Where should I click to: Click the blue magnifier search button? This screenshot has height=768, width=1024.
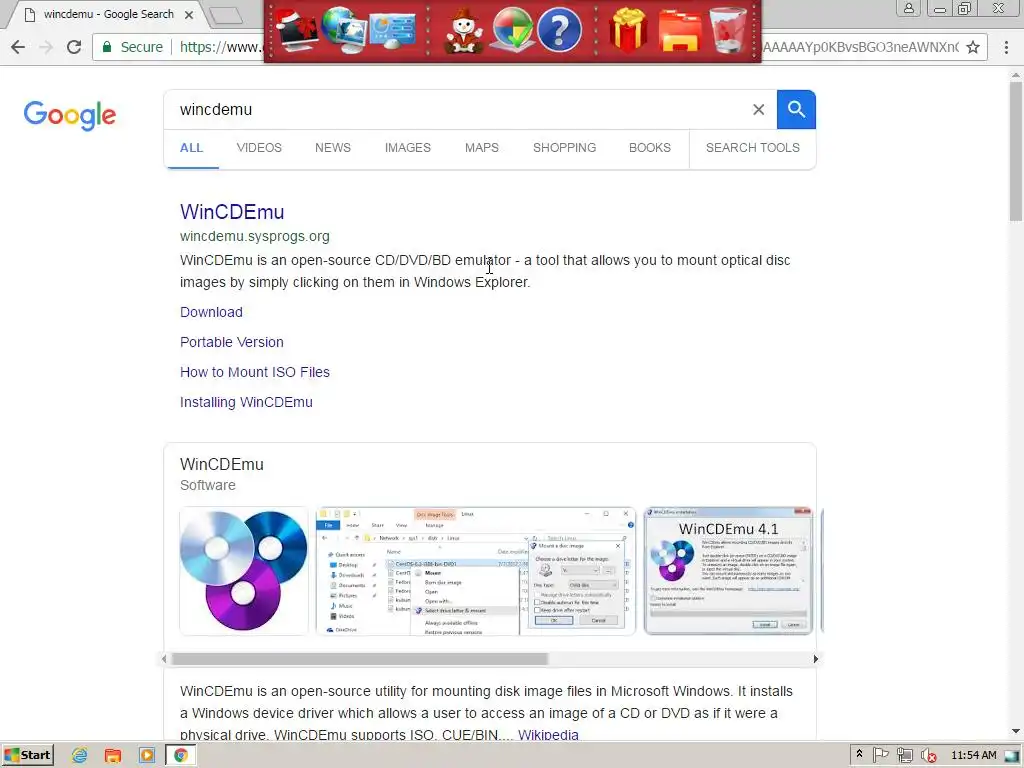point(796,110)
